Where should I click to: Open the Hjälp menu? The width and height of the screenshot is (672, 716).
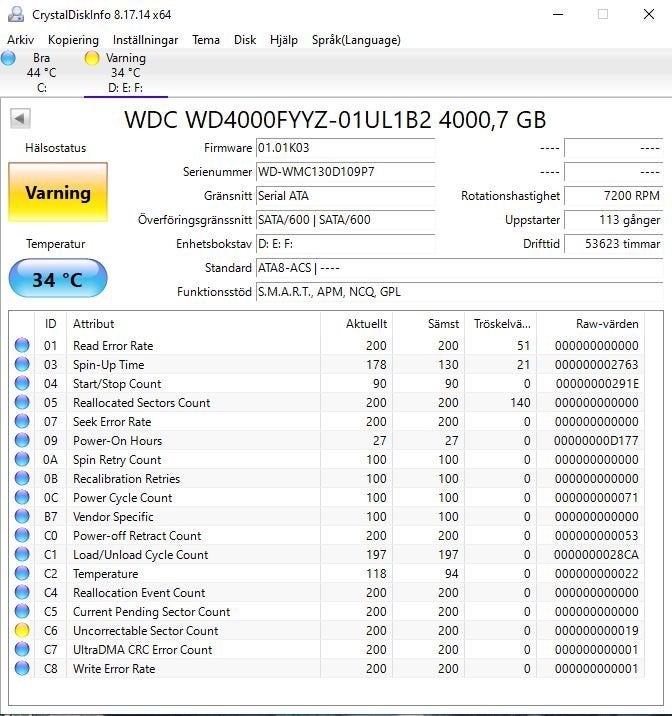point(284,40)
